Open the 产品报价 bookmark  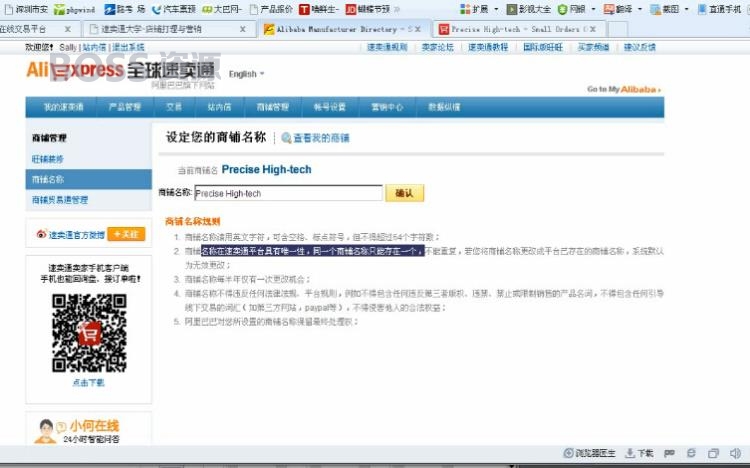(271, 9)
